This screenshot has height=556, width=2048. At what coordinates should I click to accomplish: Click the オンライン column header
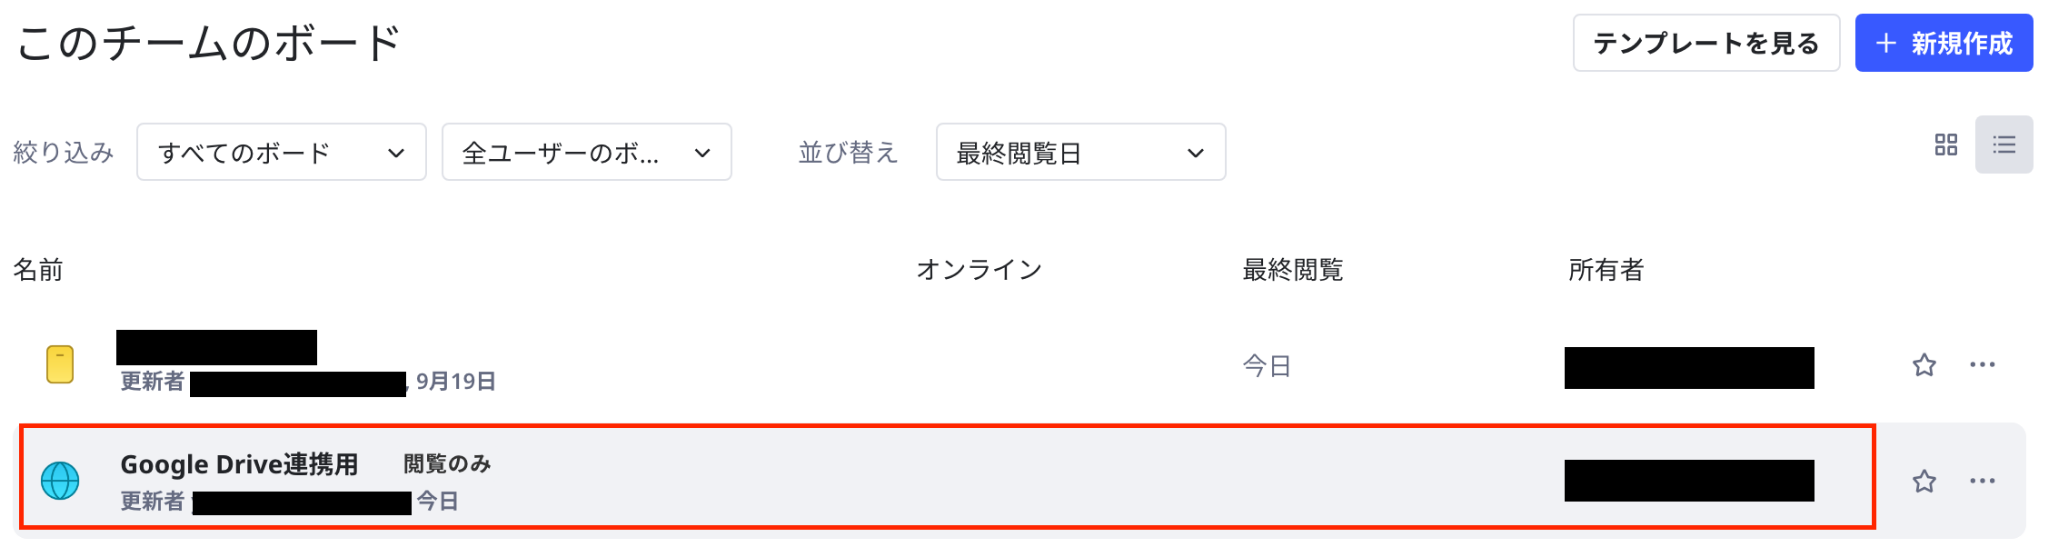point(979,270)
